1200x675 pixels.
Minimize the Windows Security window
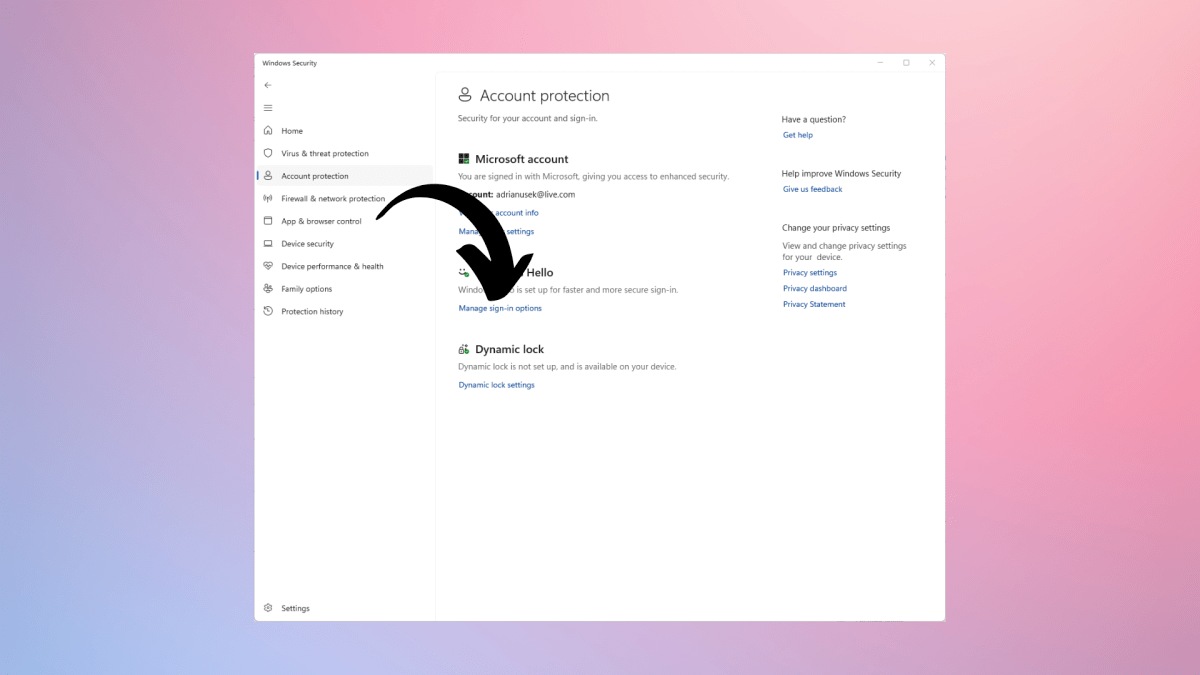pos(880,62)
